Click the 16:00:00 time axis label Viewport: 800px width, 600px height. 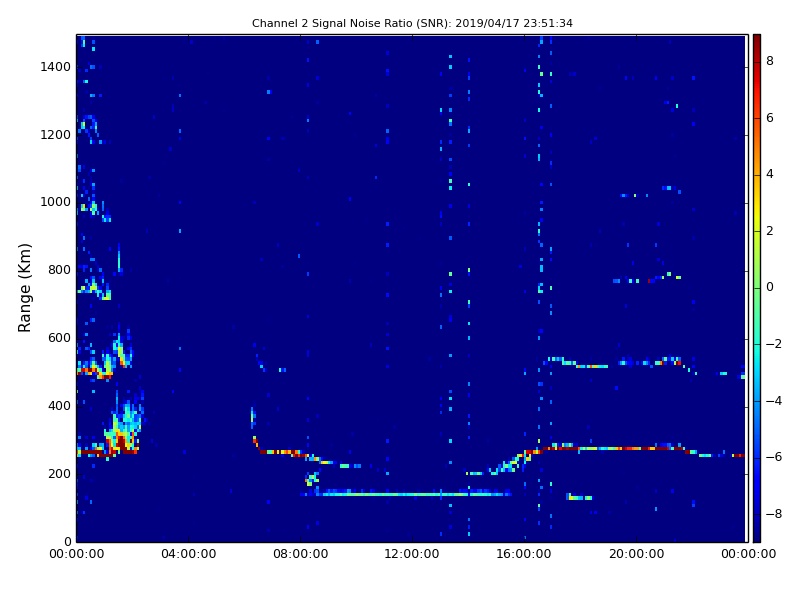tap(524, 554)
